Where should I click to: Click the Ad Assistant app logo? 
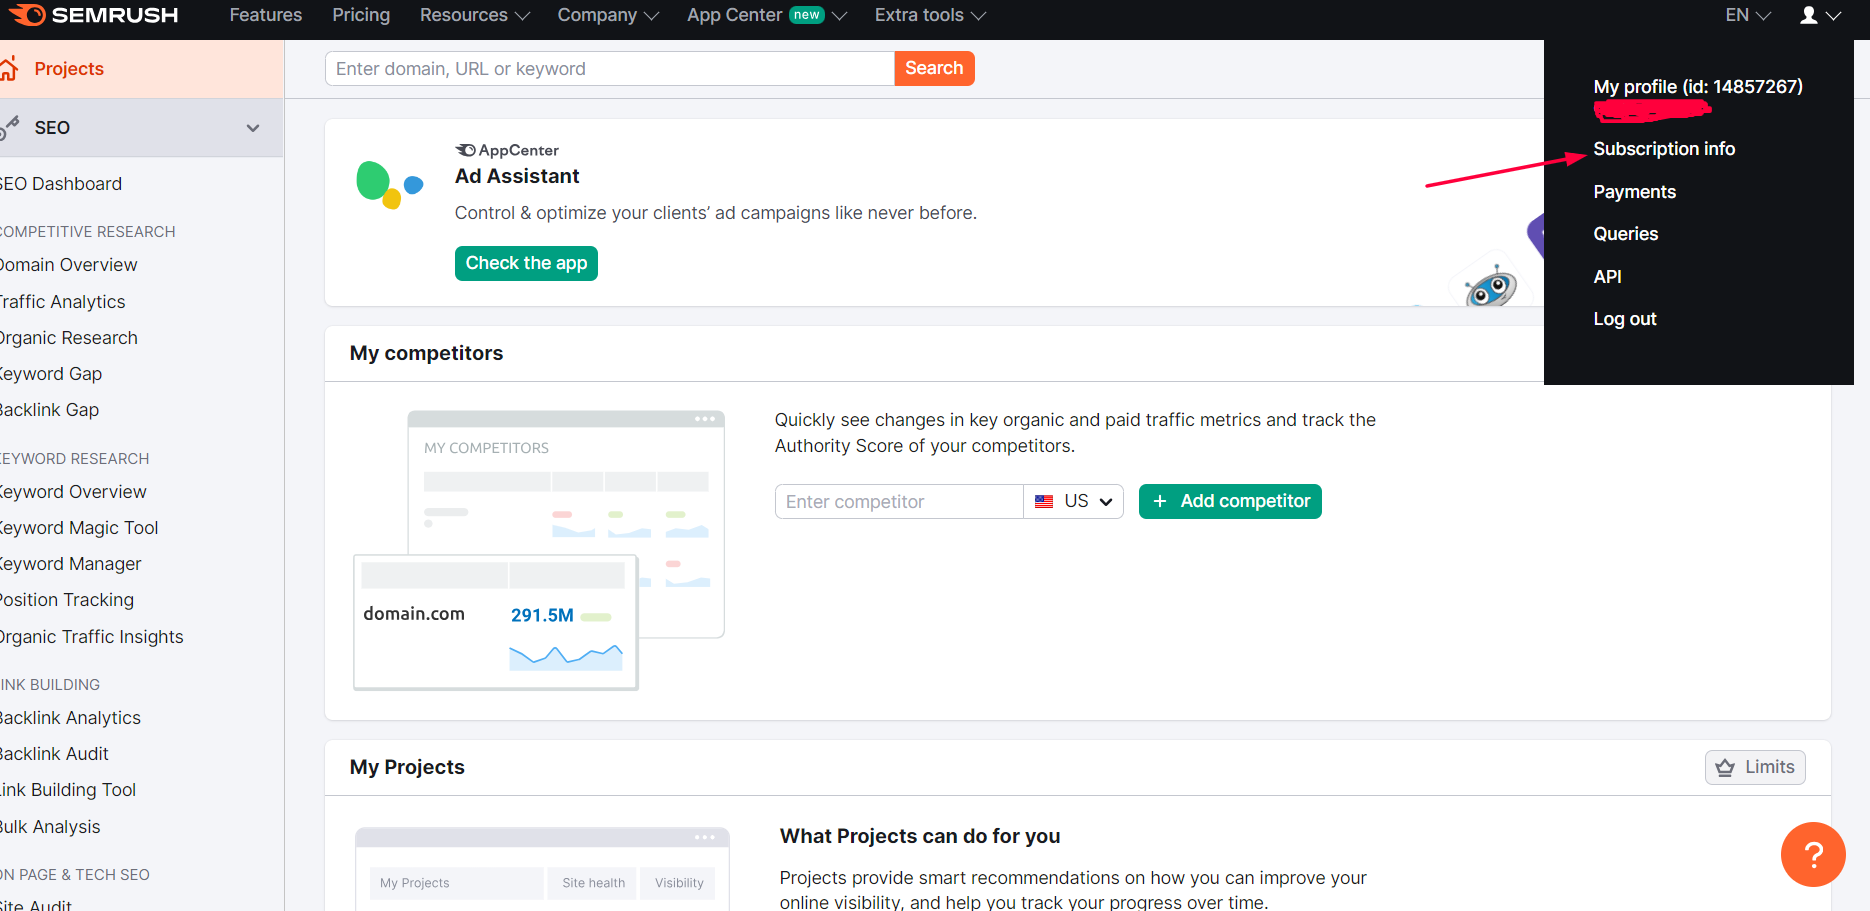click(390, 185)
